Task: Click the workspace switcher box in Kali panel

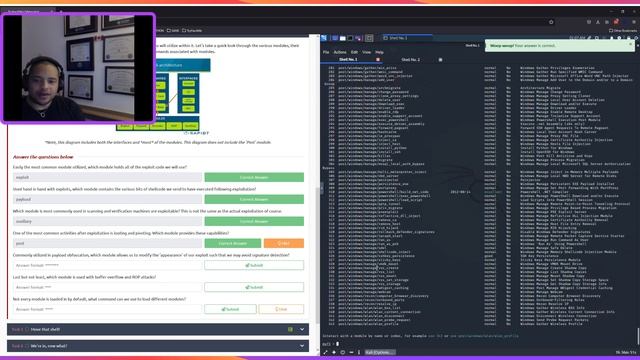Action: point(369,38)
